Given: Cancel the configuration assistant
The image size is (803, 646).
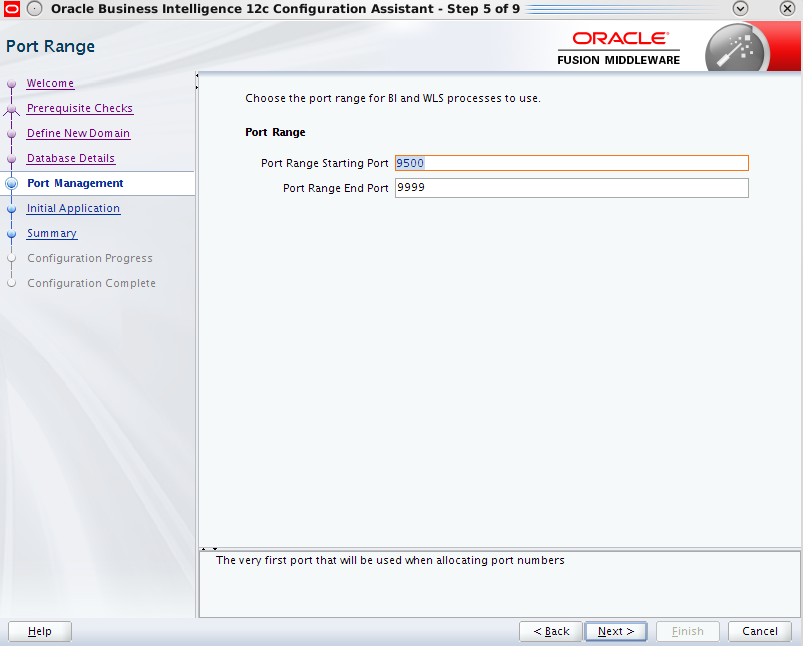Looking at the screenshot, I should [x=760, y=631].
